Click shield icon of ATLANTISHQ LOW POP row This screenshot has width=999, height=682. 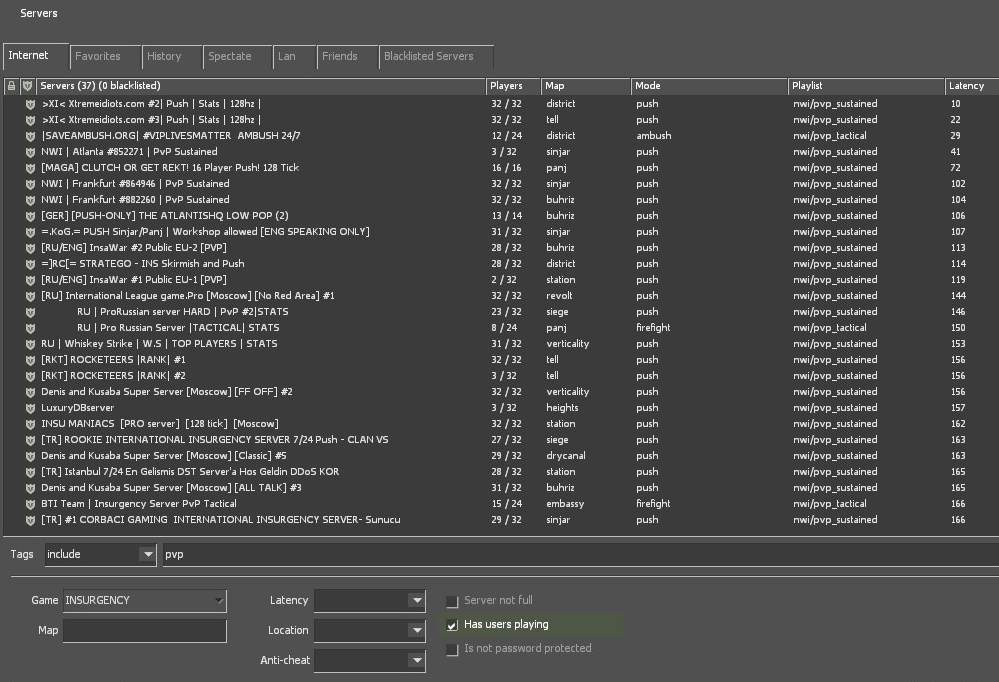pos(30,215)
